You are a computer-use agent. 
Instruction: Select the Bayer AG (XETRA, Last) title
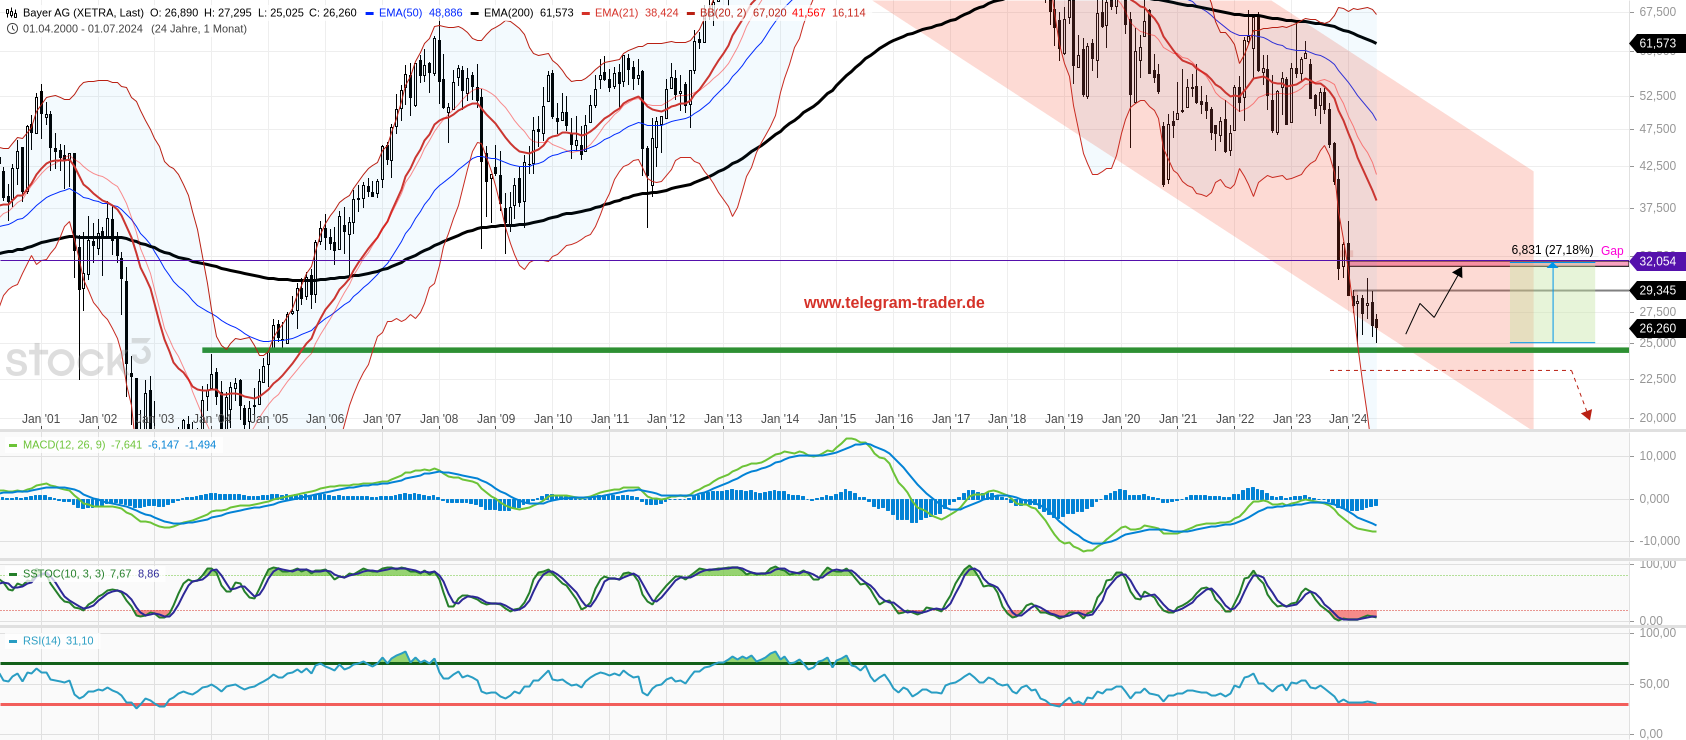click(x=83, y=13)
